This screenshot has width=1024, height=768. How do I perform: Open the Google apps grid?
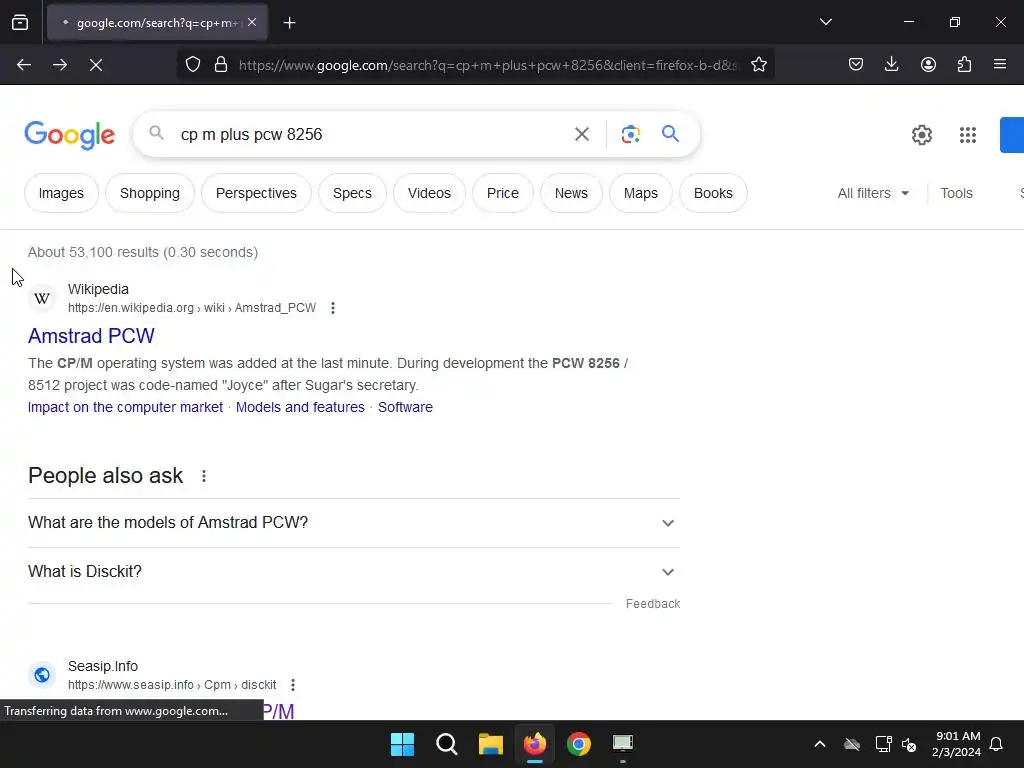pos(968,135)
